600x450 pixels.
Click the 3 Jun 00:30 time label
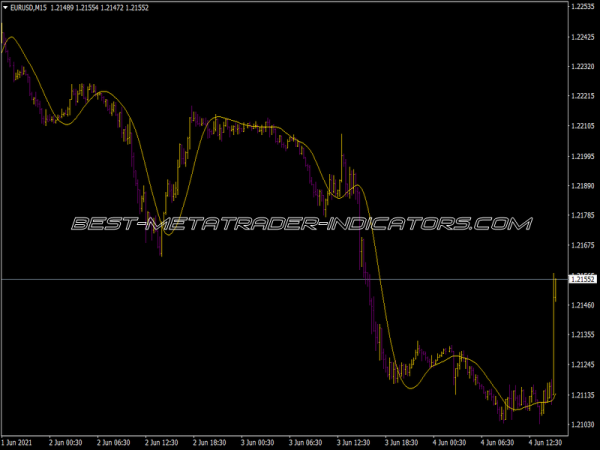click(260, 440)
